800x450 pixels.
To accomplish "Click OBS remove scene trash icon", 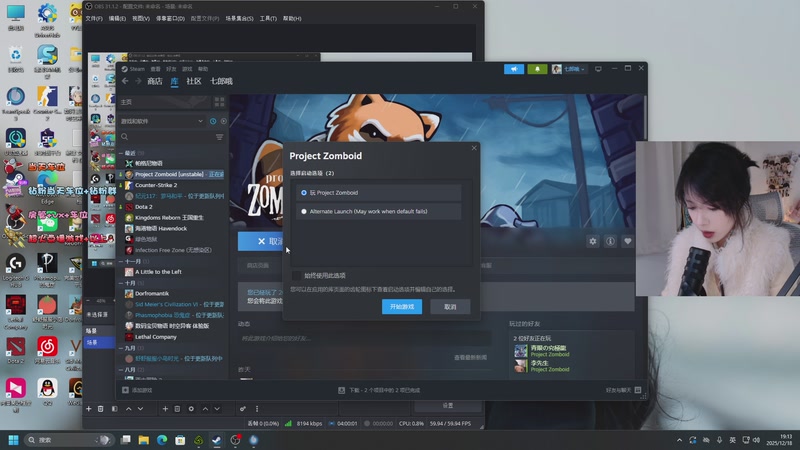I will (101, 409).
